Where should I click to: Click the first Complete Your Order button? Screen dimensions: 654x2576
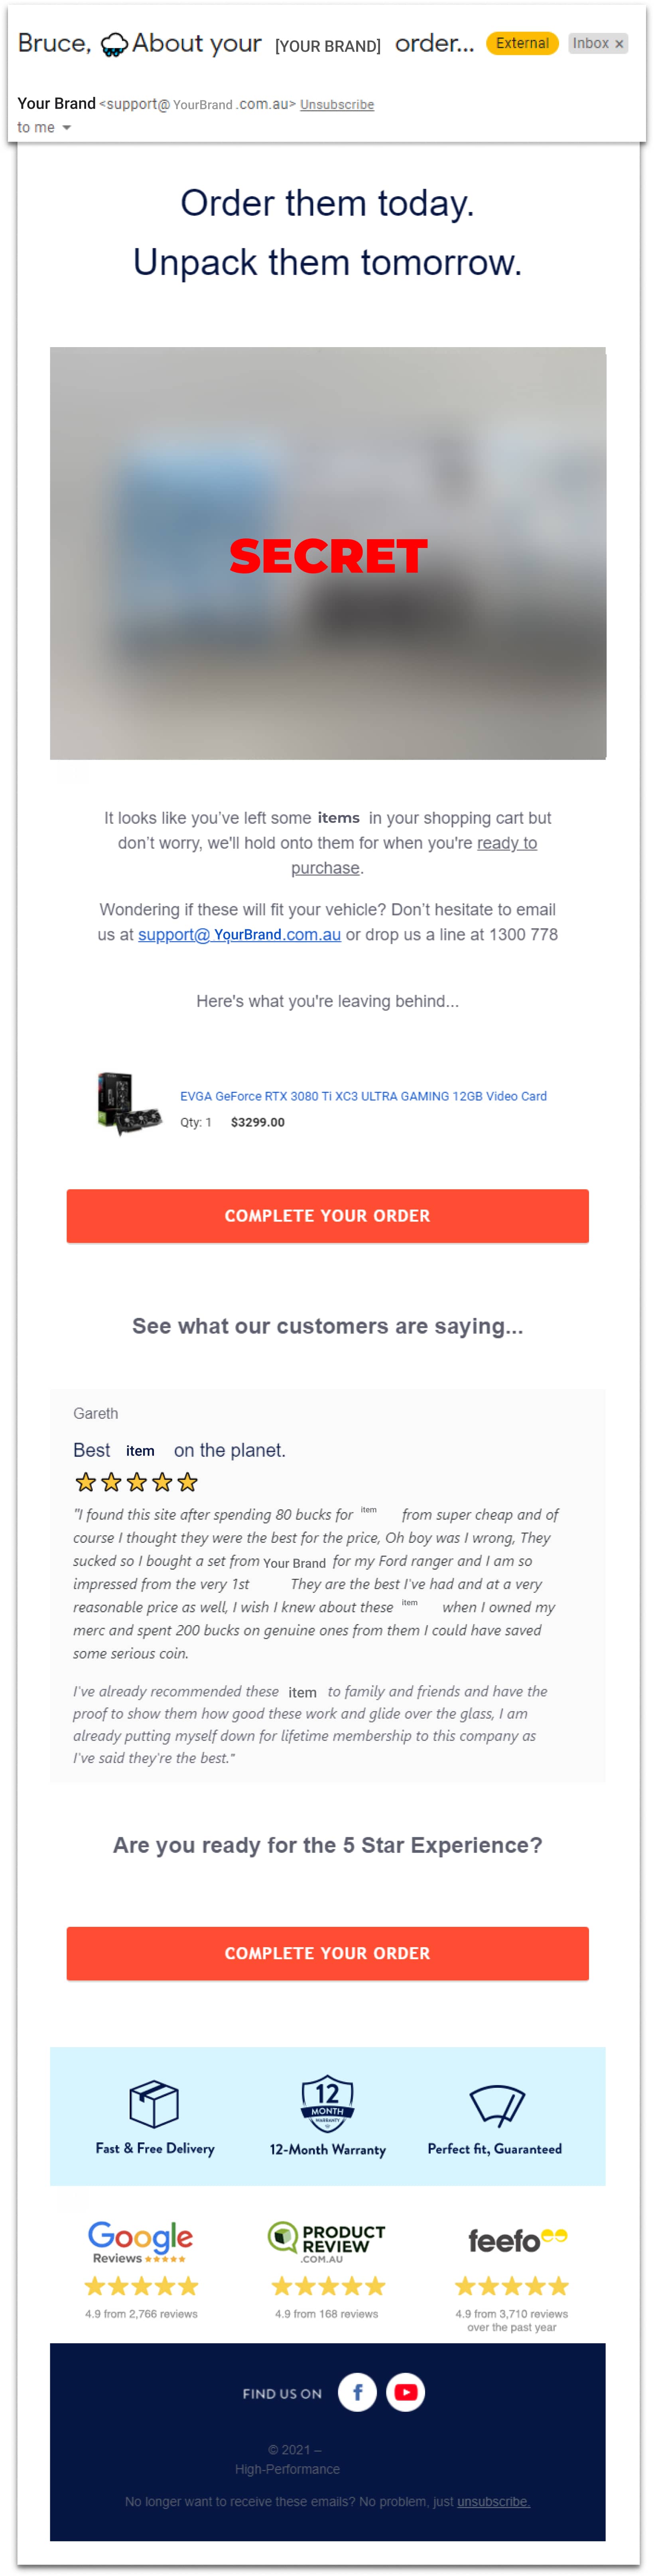point(327,1215)
